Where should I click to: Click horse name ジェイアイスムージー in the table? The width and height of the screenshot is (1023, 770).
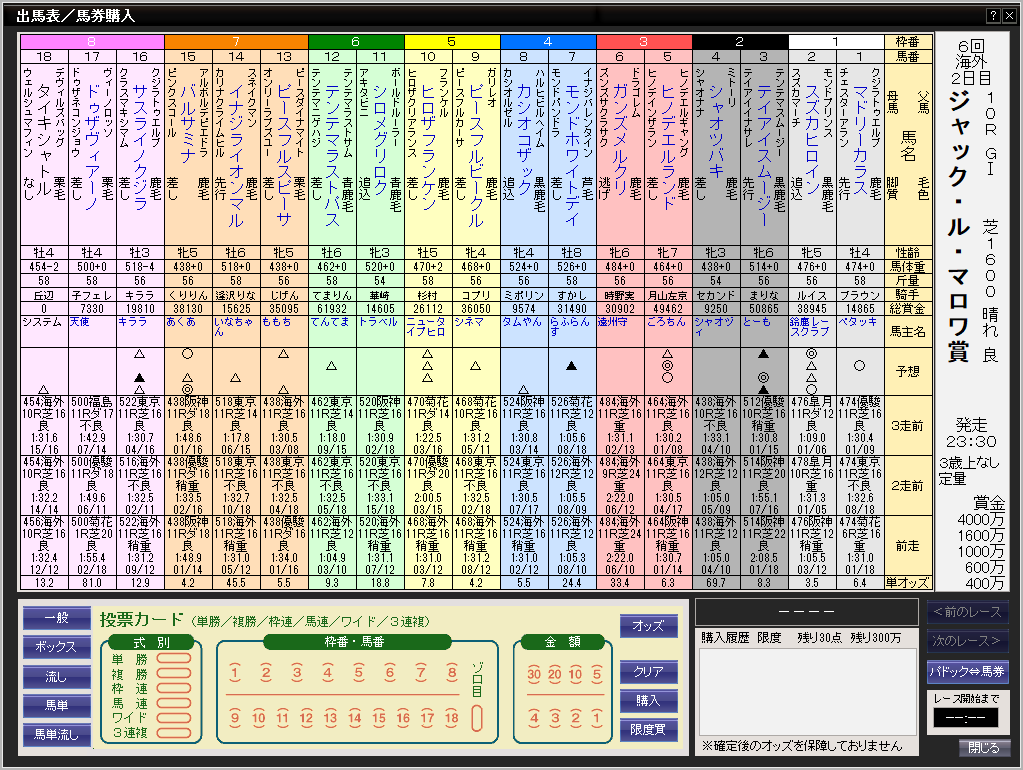point(763,140)
